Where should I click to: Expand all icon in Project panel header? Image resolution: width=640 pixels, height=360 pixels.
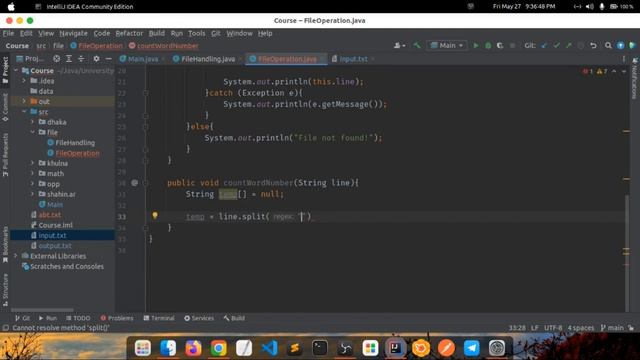tap(69, 59)
